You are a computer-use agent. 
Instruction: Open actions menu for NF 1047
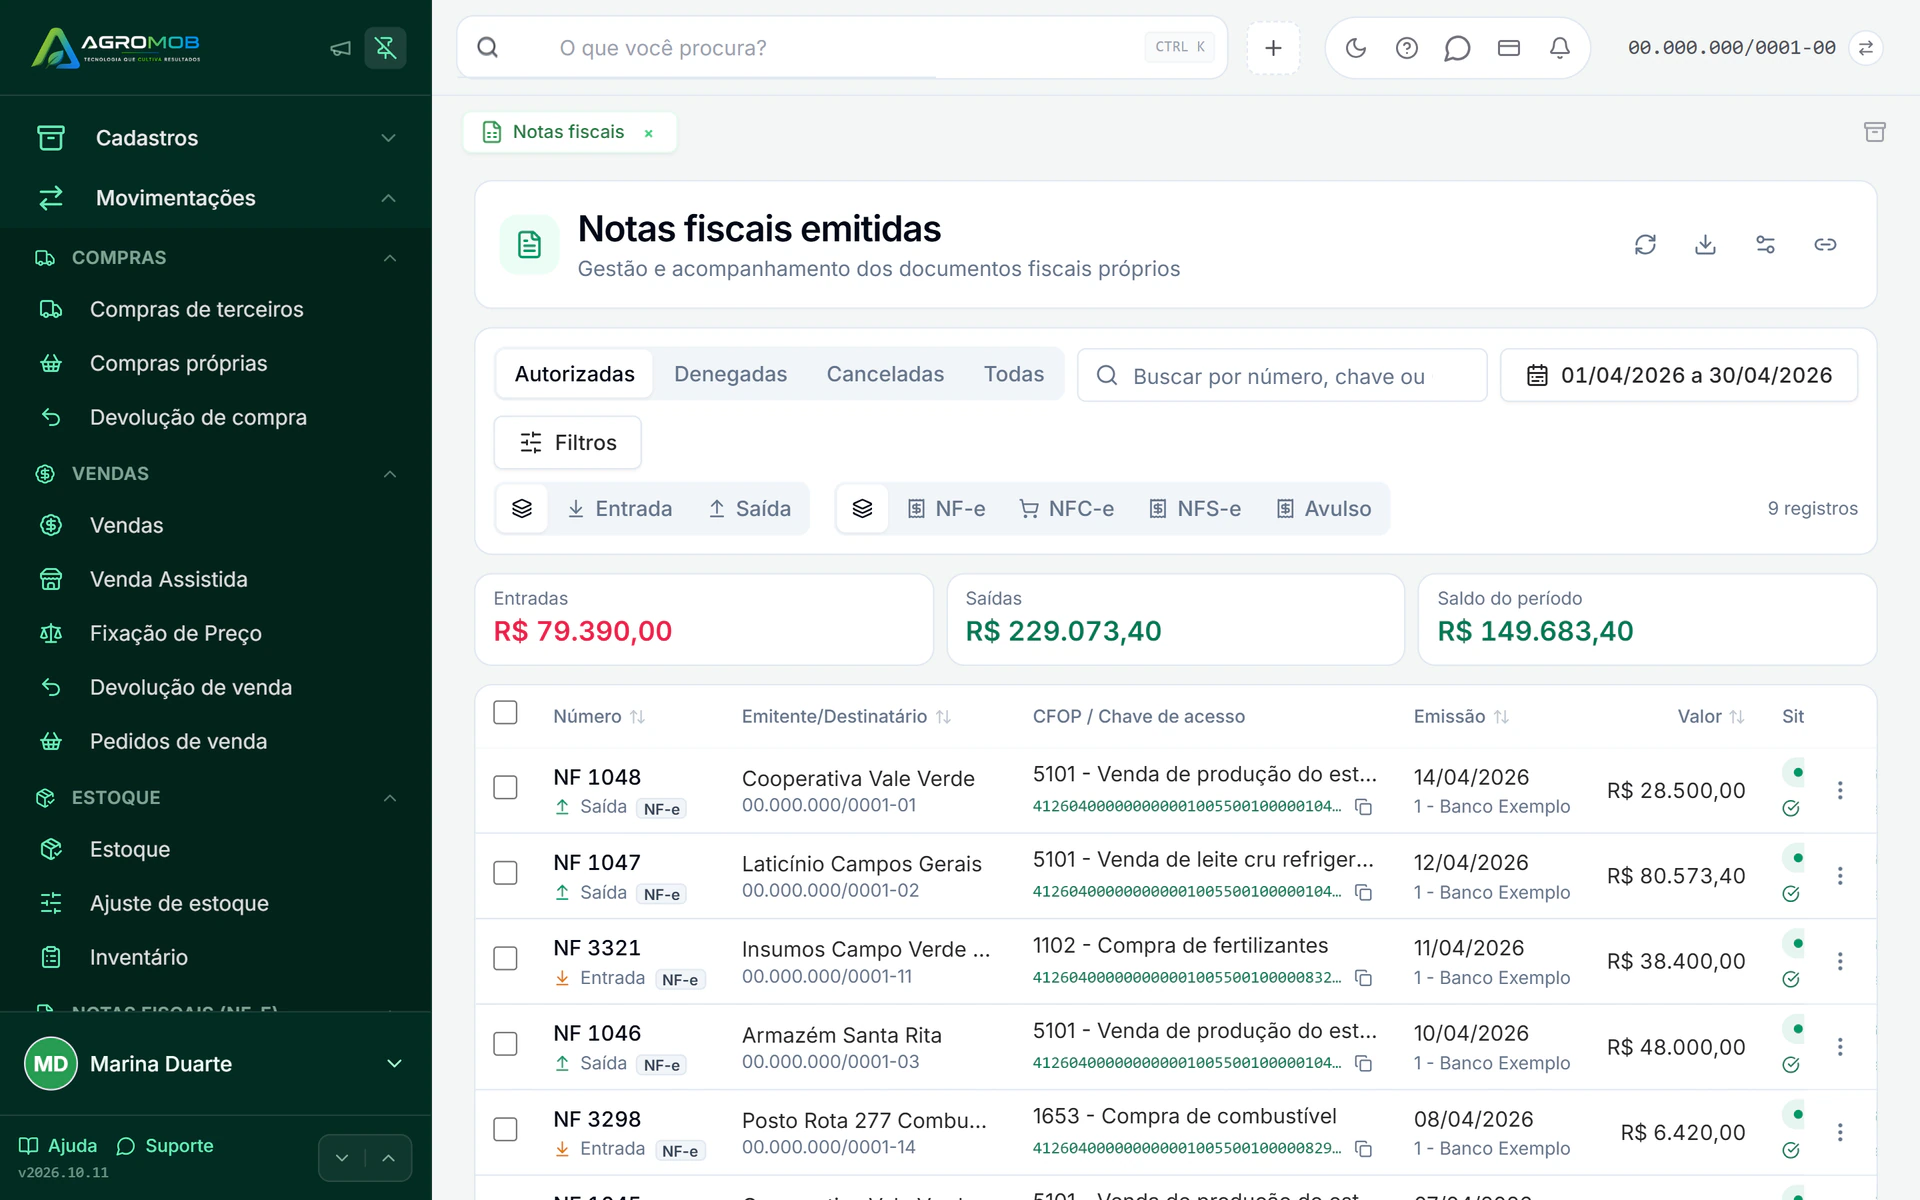(x=1840, y=876)
